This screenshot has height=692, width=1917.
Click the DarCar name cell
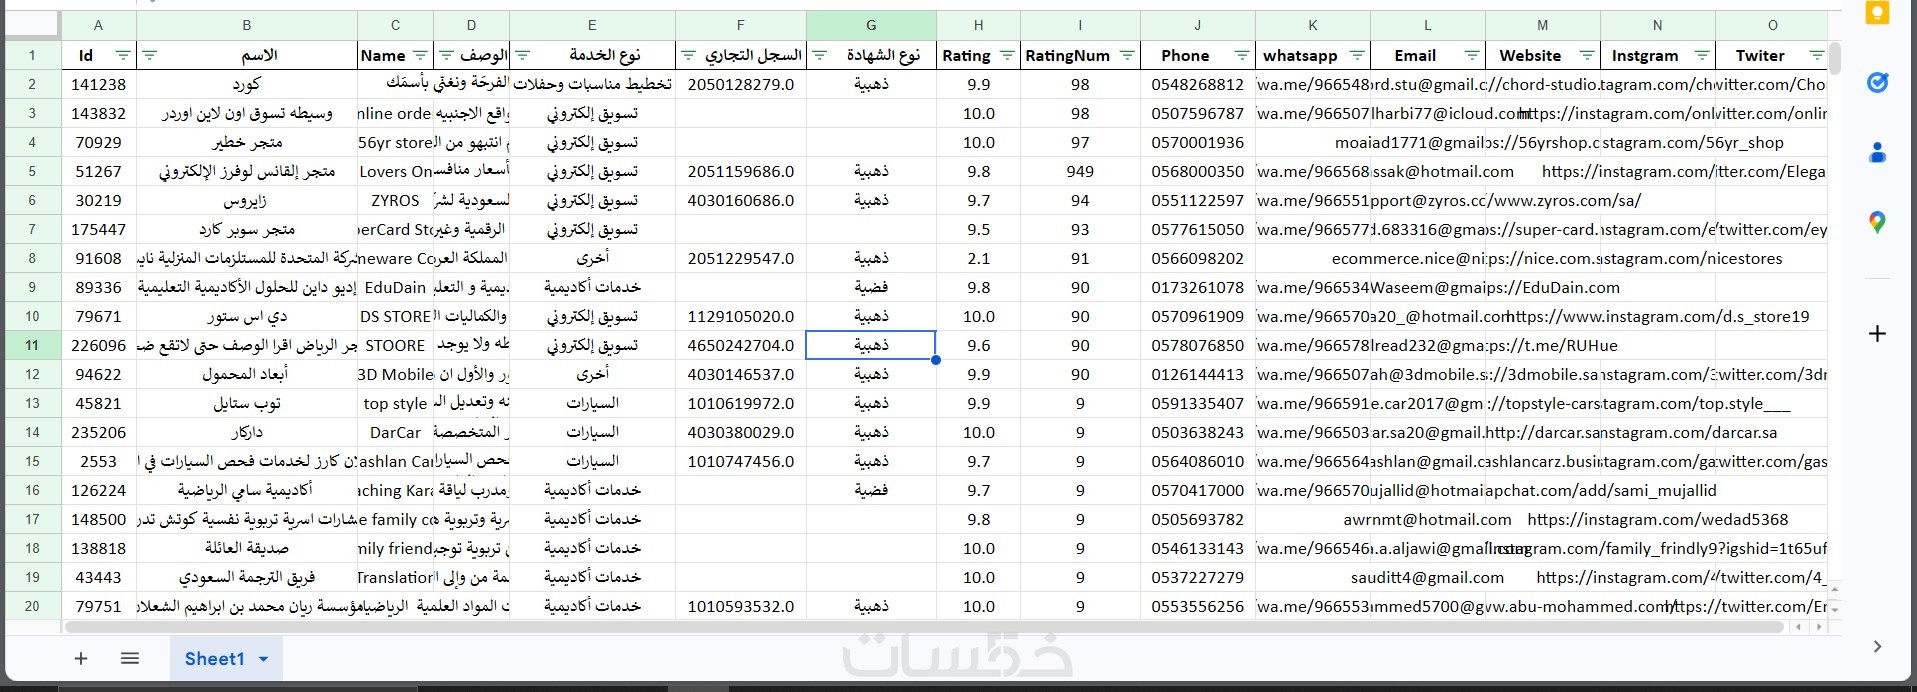[x=395, y=432]
